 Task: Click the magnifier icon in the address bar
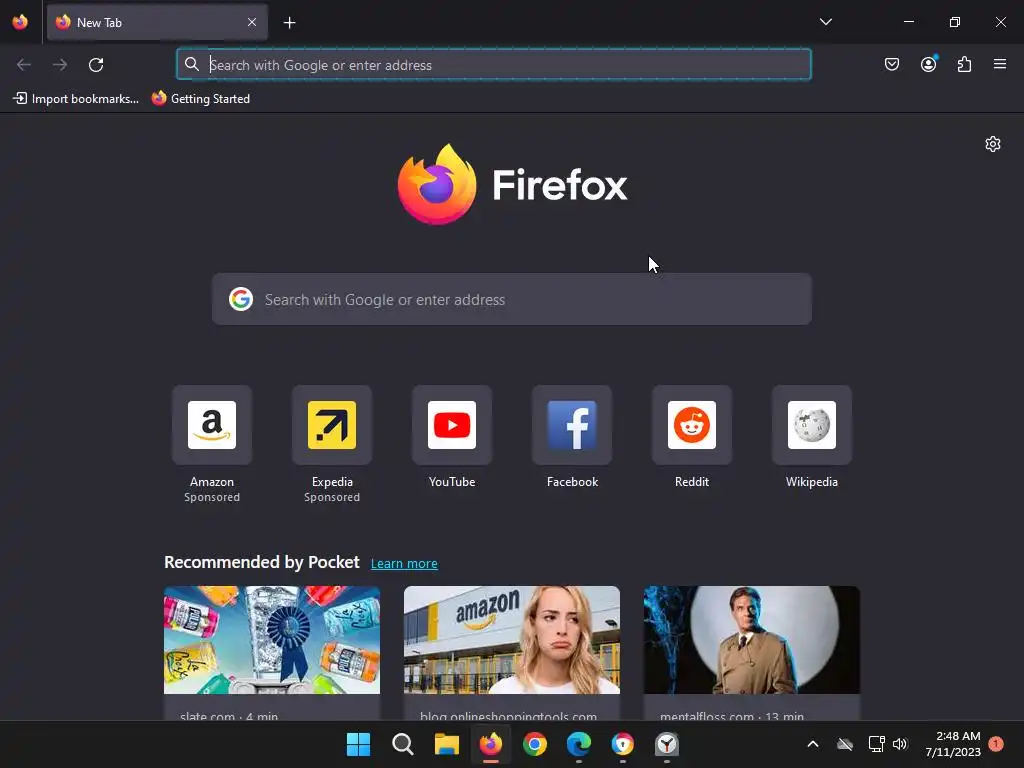pos(191,64)
